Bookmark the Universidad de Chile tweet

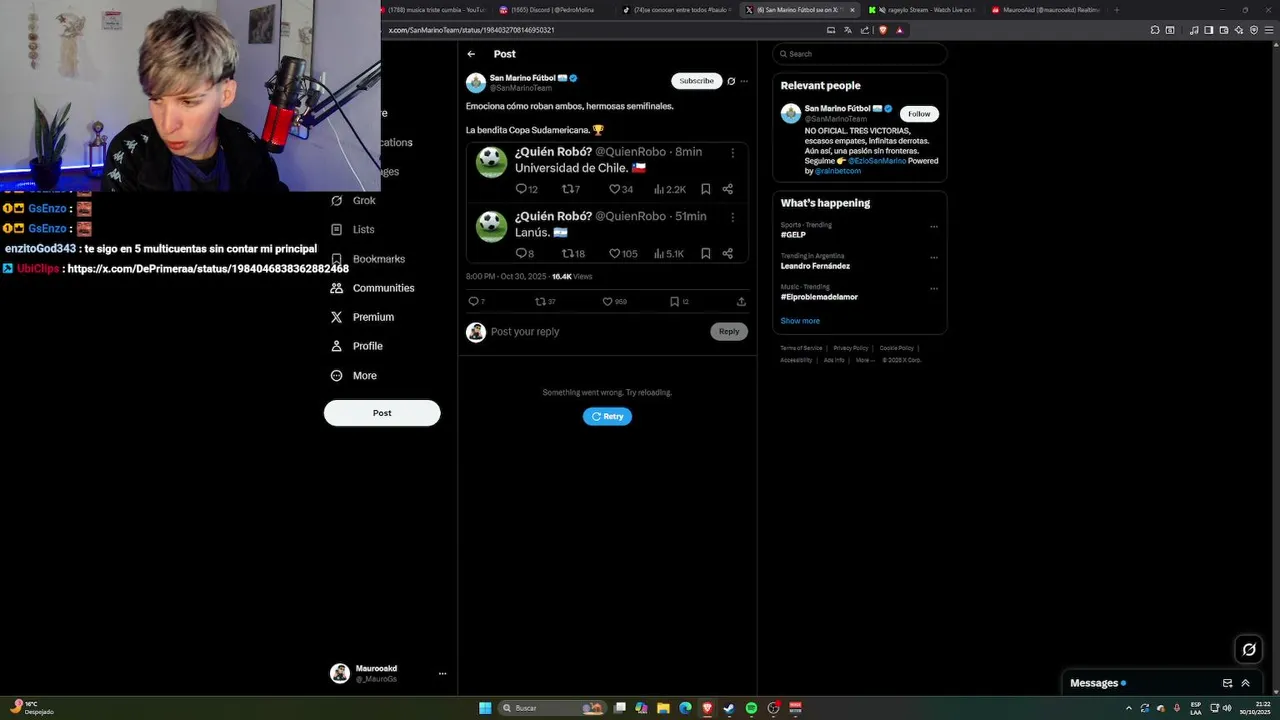point(705,189)
